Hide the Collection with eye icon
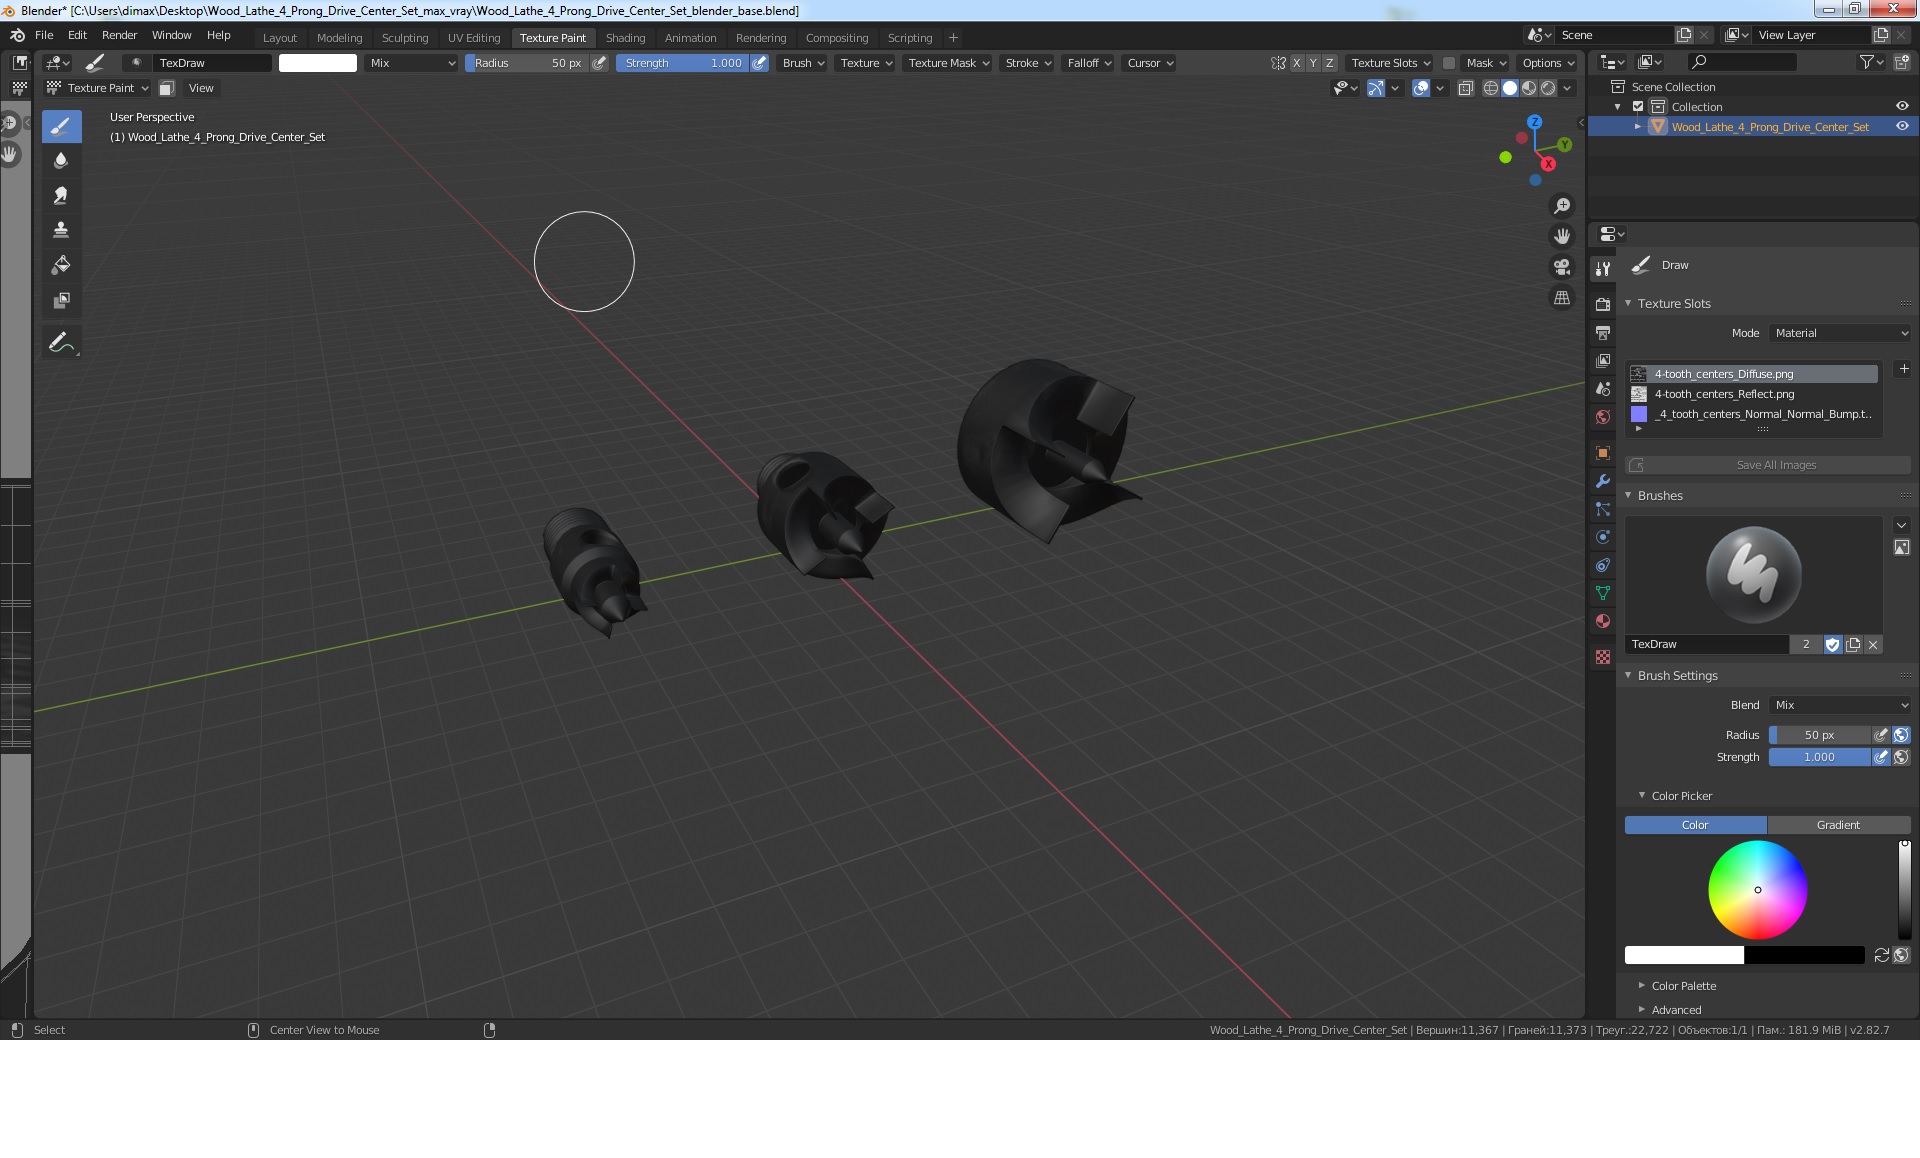The width and height of the screenshot is (1920, 1158). click(1902, 107)
